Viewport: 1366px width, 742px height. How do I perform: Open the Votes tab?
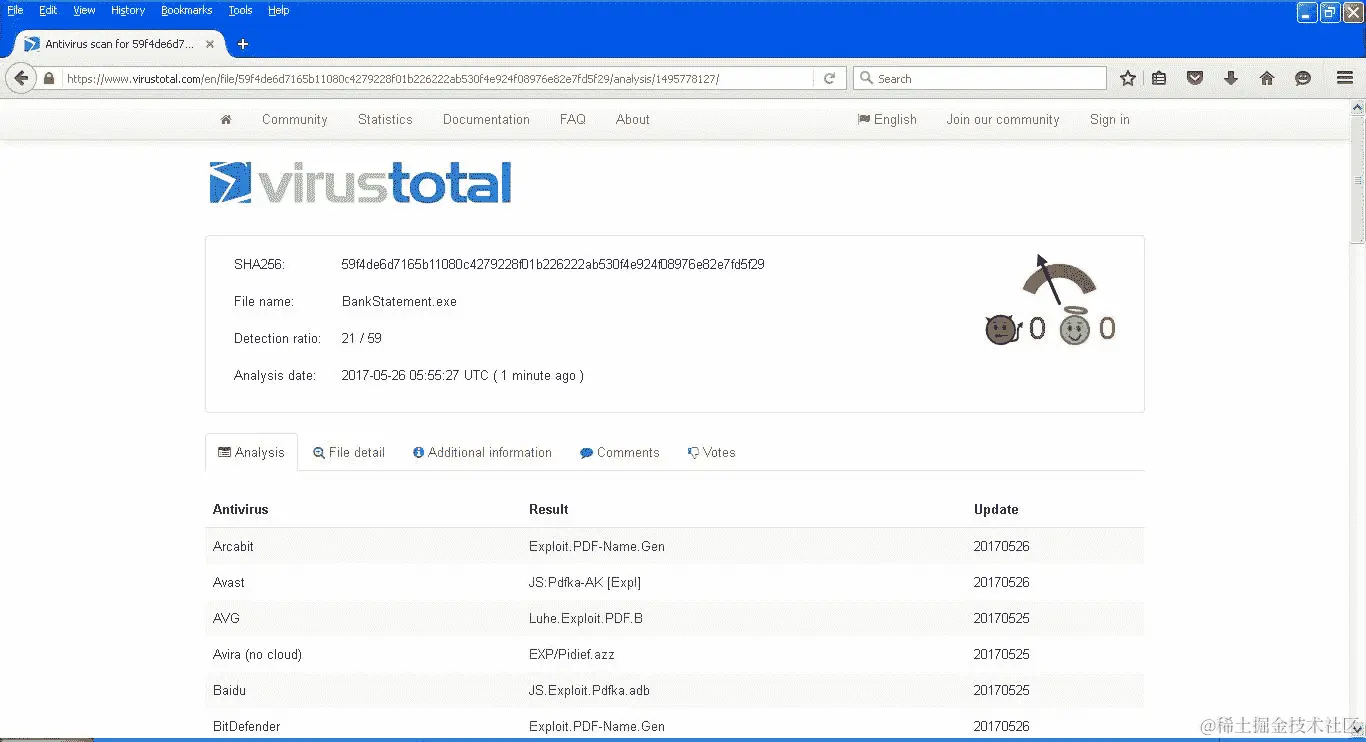coord(712,452)
